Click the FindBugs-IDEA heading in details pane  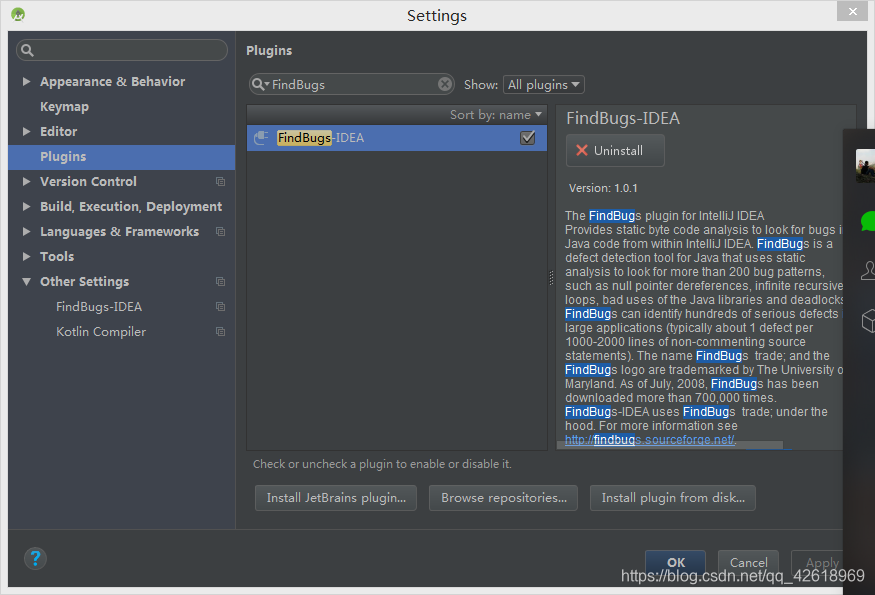pyautogui.click(x=623, y=118)
